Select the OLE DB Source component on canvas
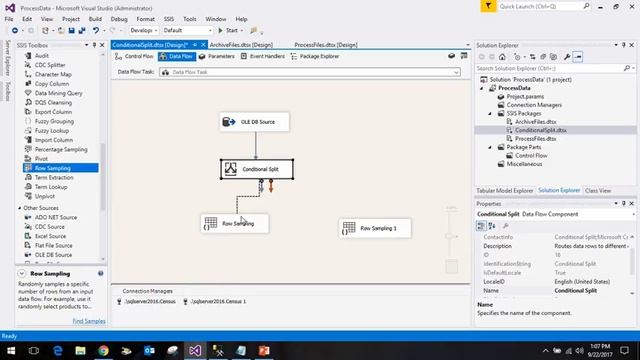Viewport: 640px width, 360px height. point(254,122)
